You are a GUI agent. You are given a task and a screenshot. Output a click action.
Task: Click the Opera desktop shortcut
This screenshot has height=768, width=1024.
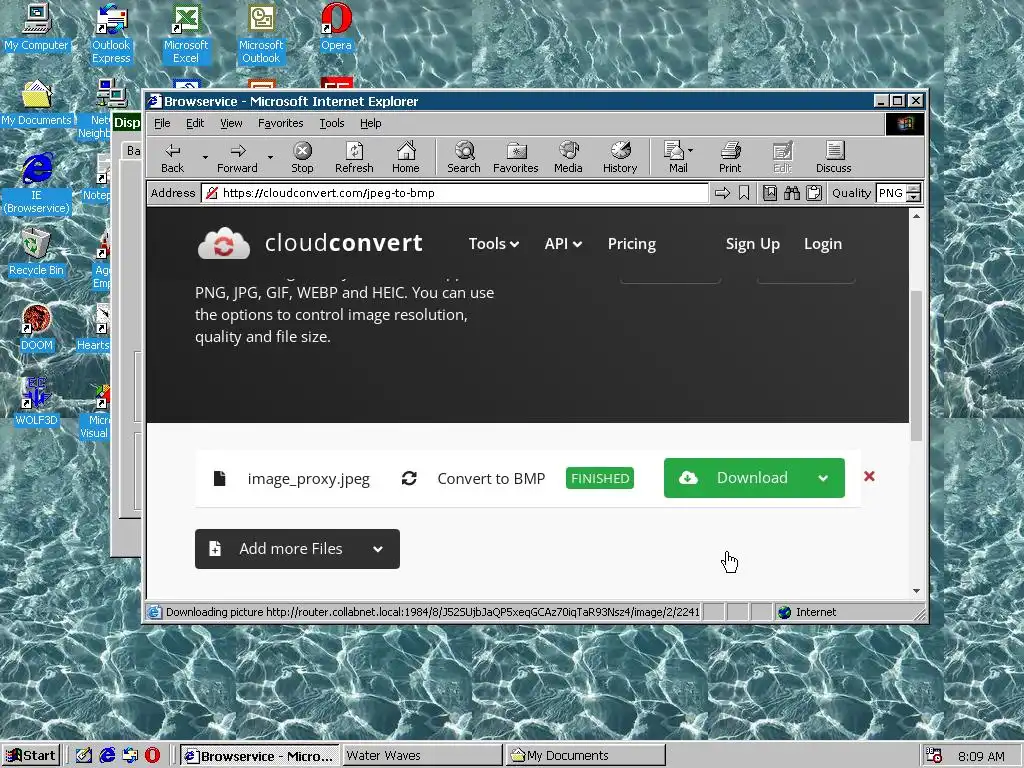coord(336,27)
